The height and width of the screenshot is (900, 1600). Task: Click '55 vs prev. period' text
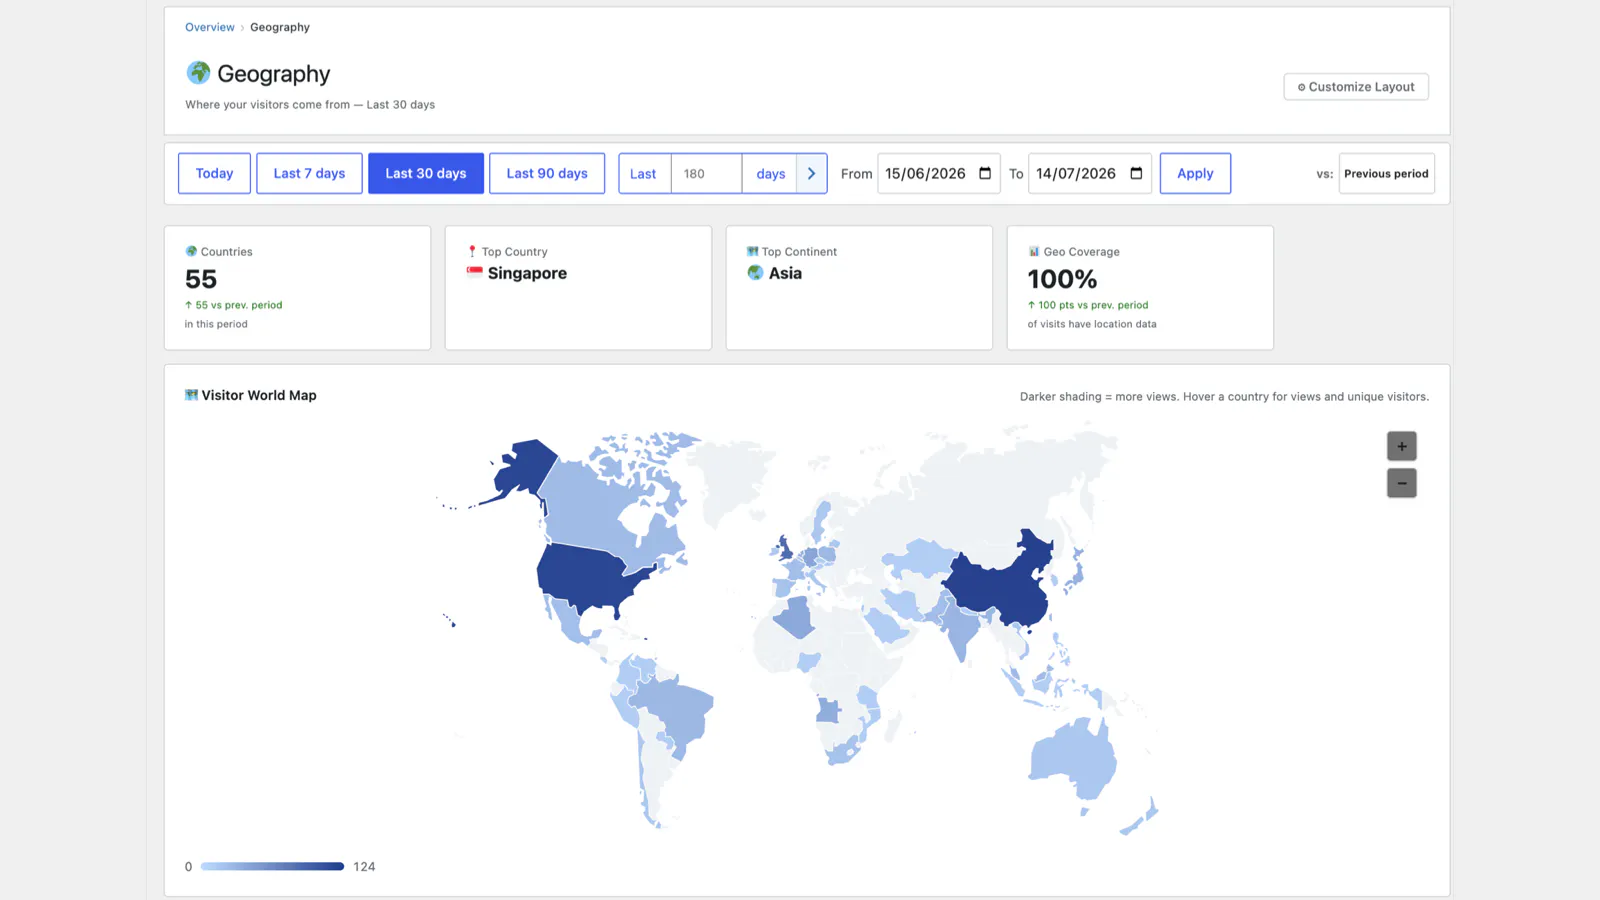coord(238,305)
